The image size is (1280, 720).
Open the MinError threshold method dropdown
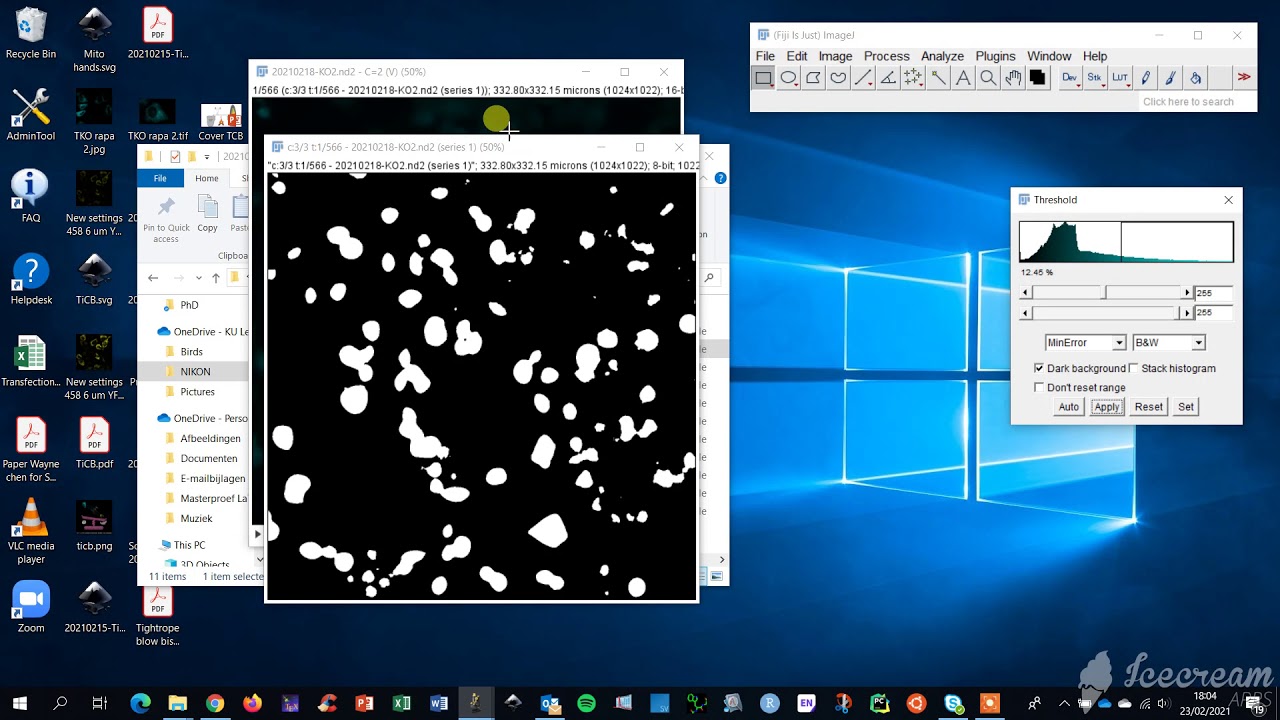pos(1085,343)
